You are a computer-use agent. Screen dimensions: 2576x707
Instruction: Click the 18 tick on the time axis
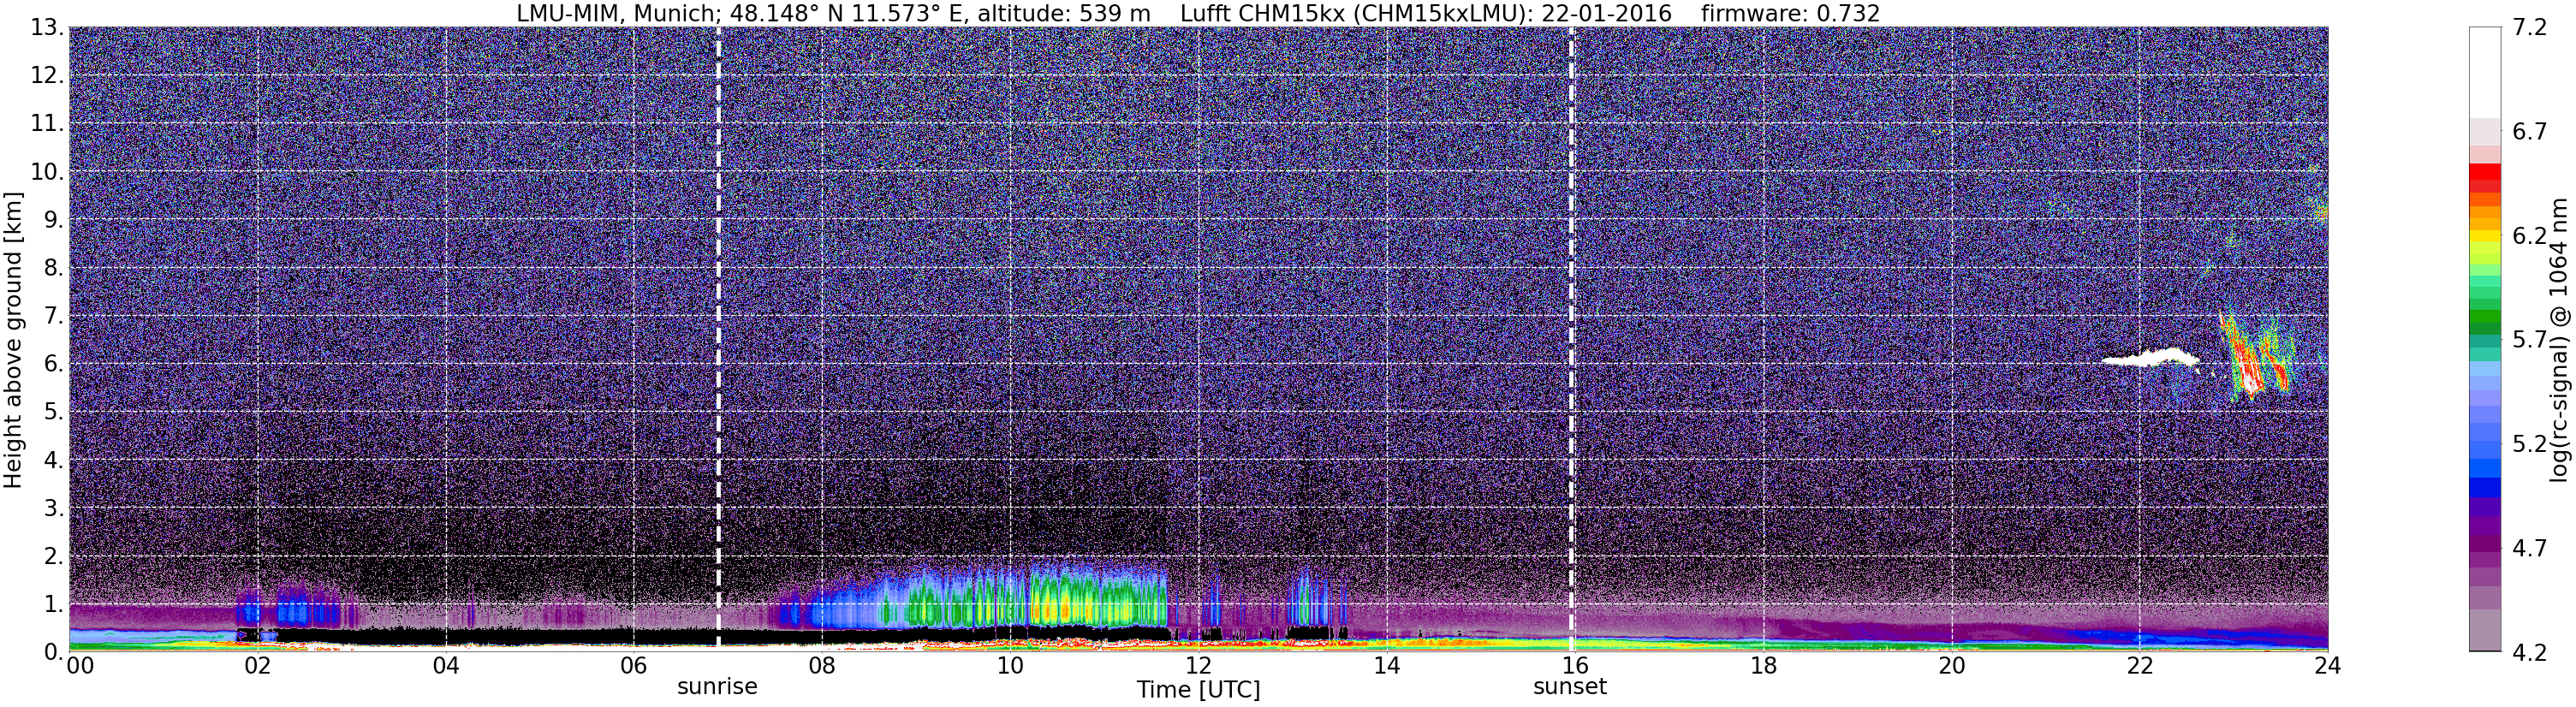tap(1763, 666)
